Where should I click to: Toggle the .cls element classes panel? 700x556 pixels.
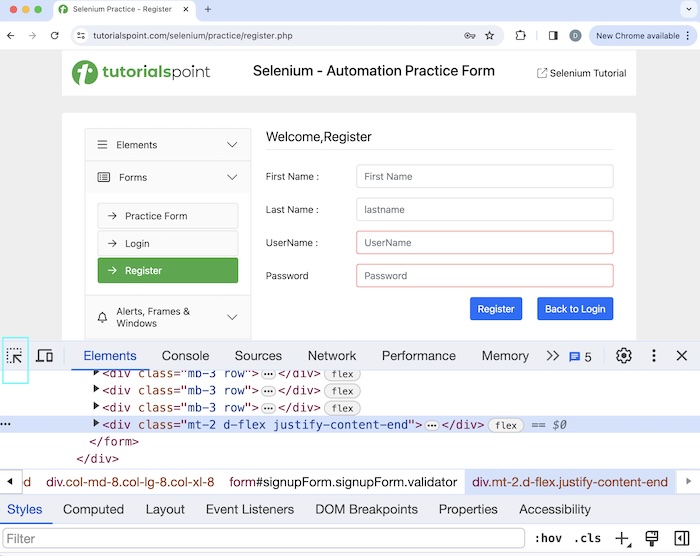(x=588, y=539)
